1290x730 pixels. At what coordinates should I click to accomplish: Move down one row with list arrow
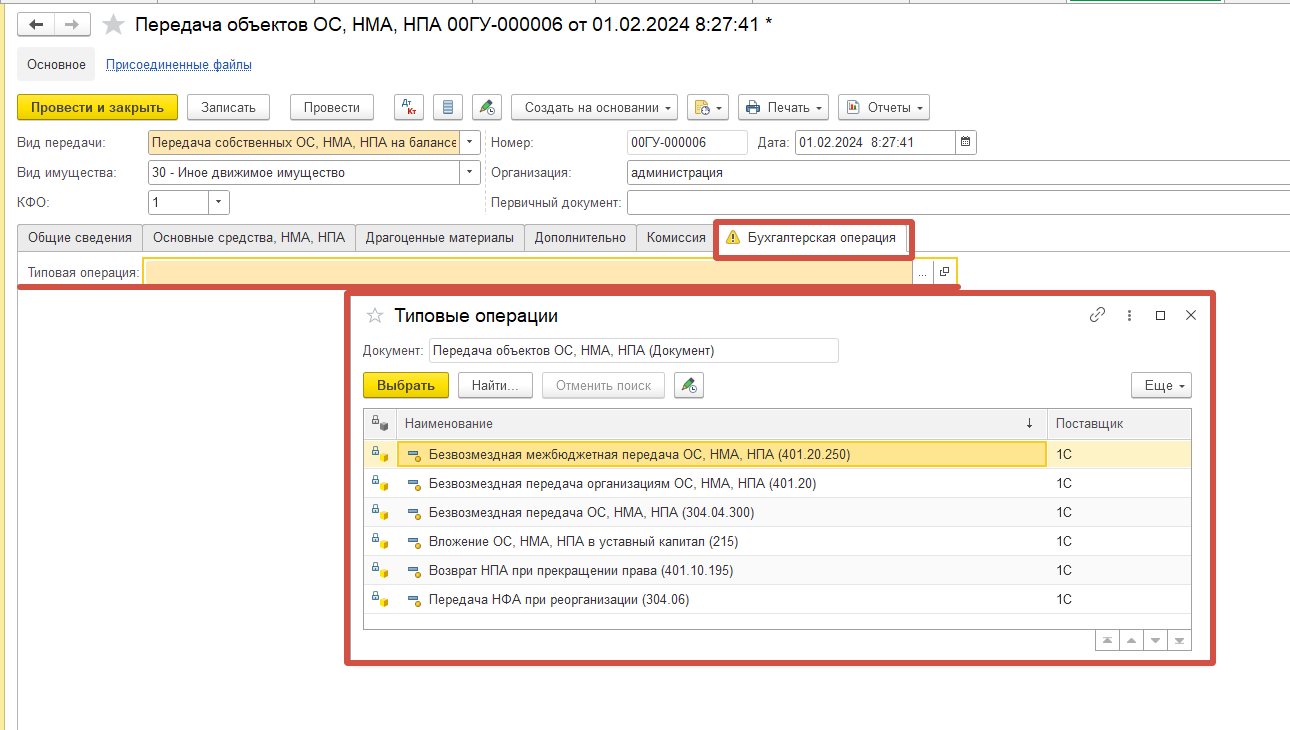1155,640
